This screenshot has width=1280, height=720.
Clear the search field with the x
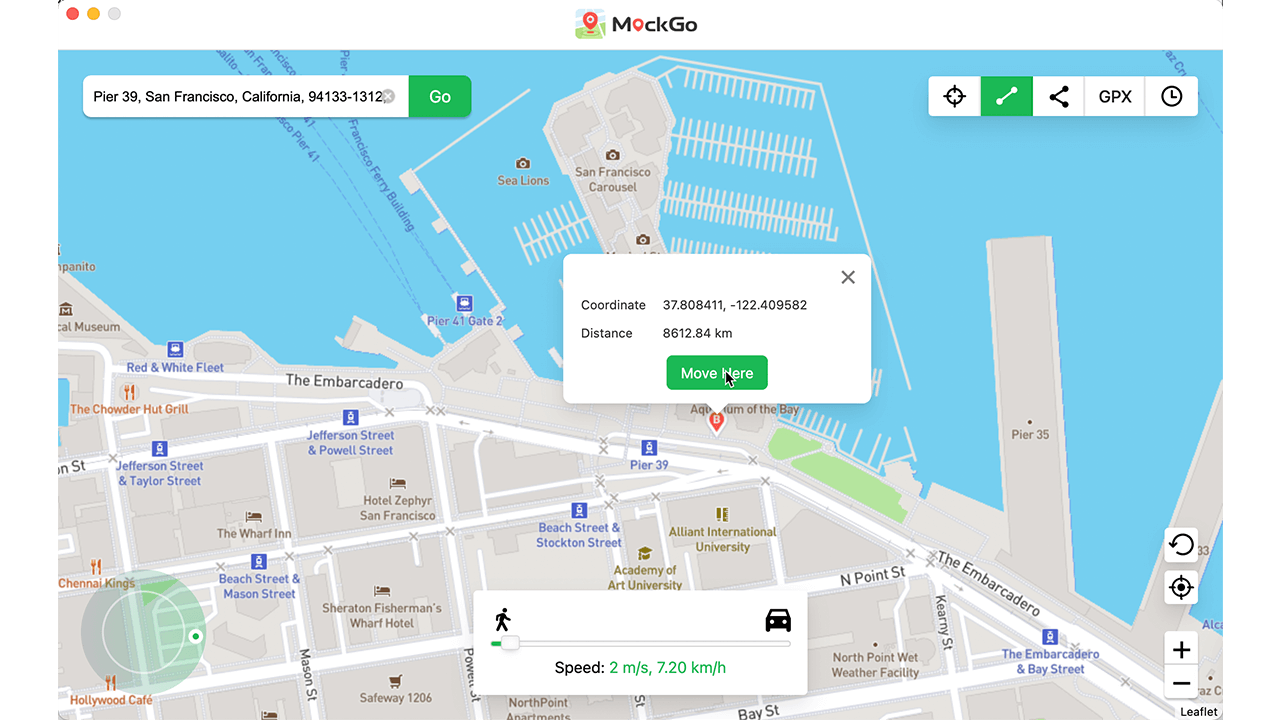390,96
